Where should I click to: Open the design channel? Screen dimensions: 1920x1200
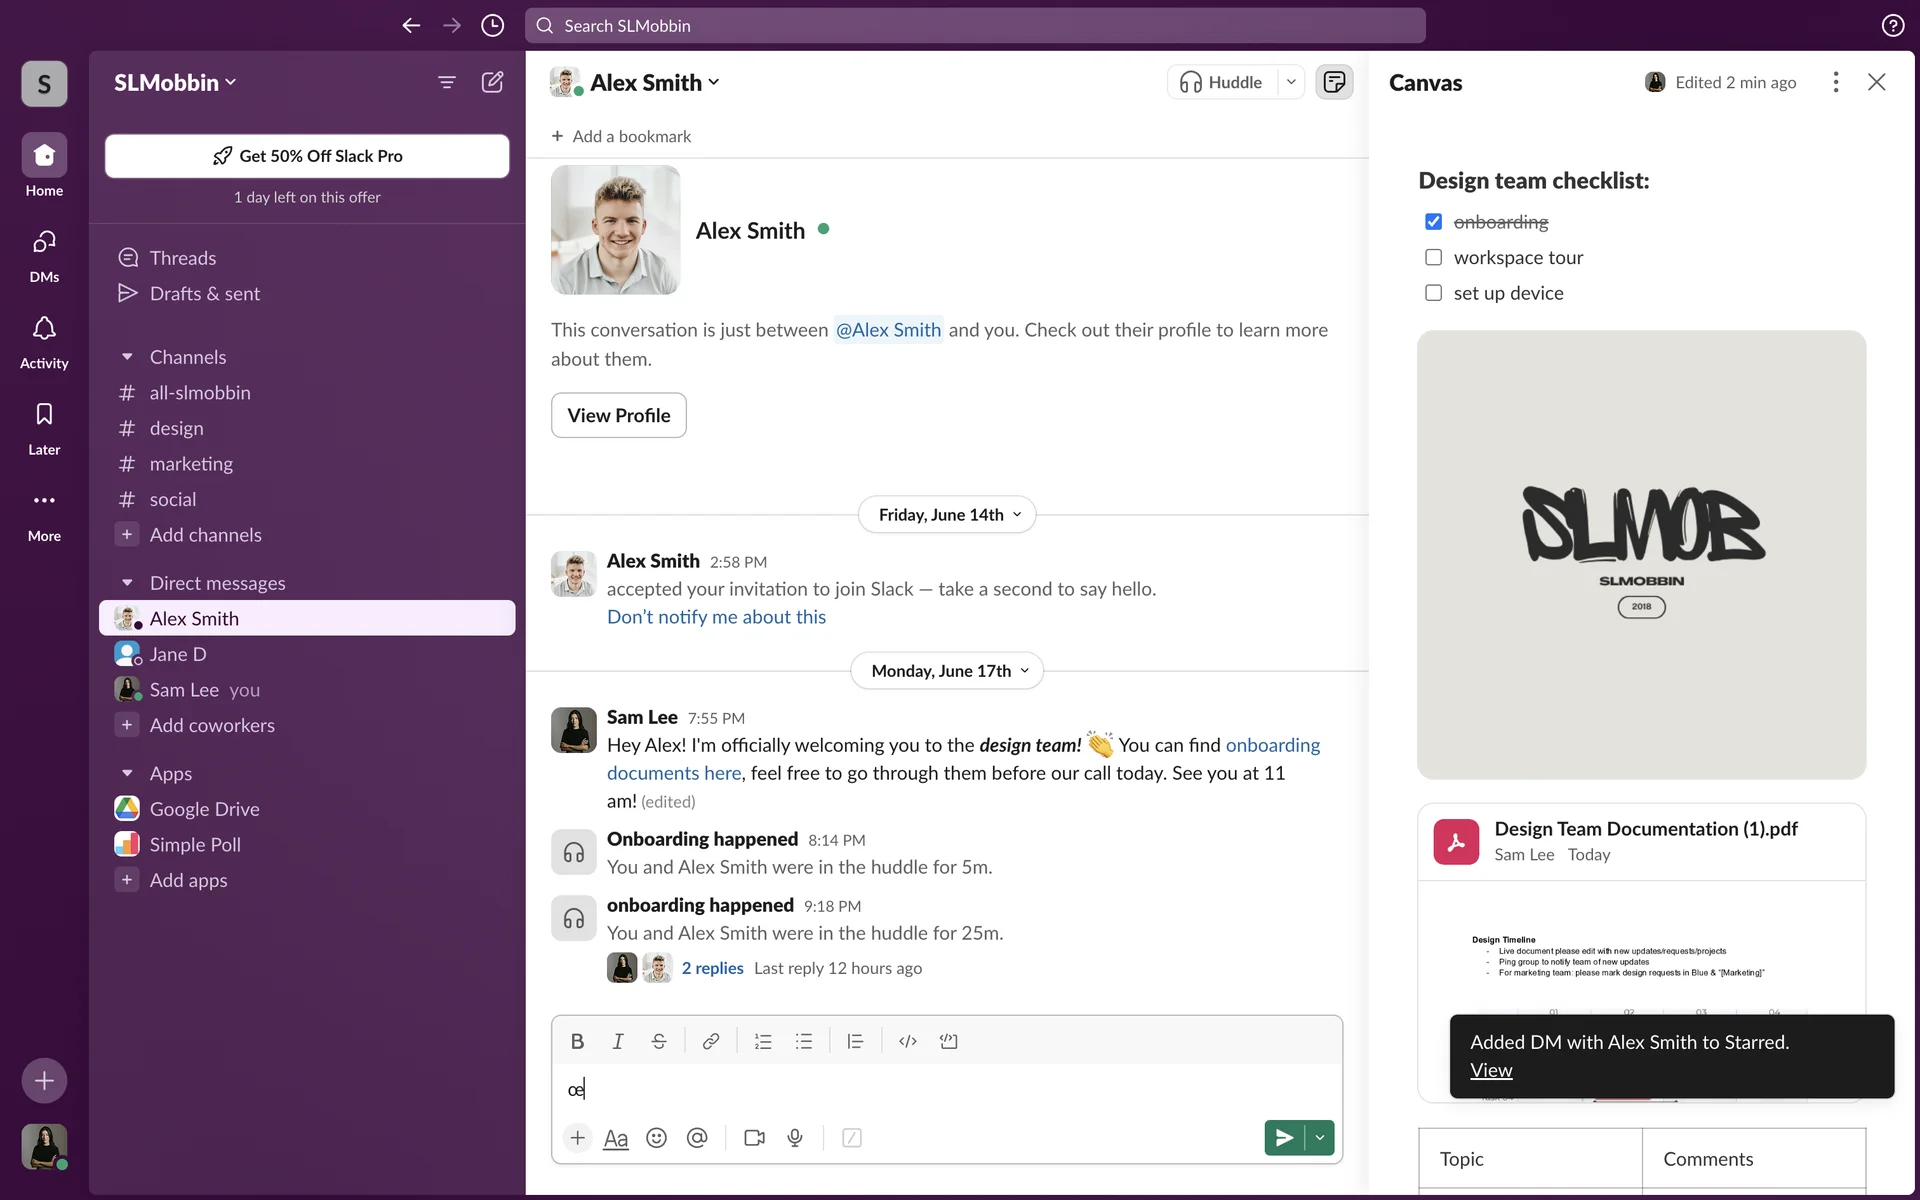(177, 428)
